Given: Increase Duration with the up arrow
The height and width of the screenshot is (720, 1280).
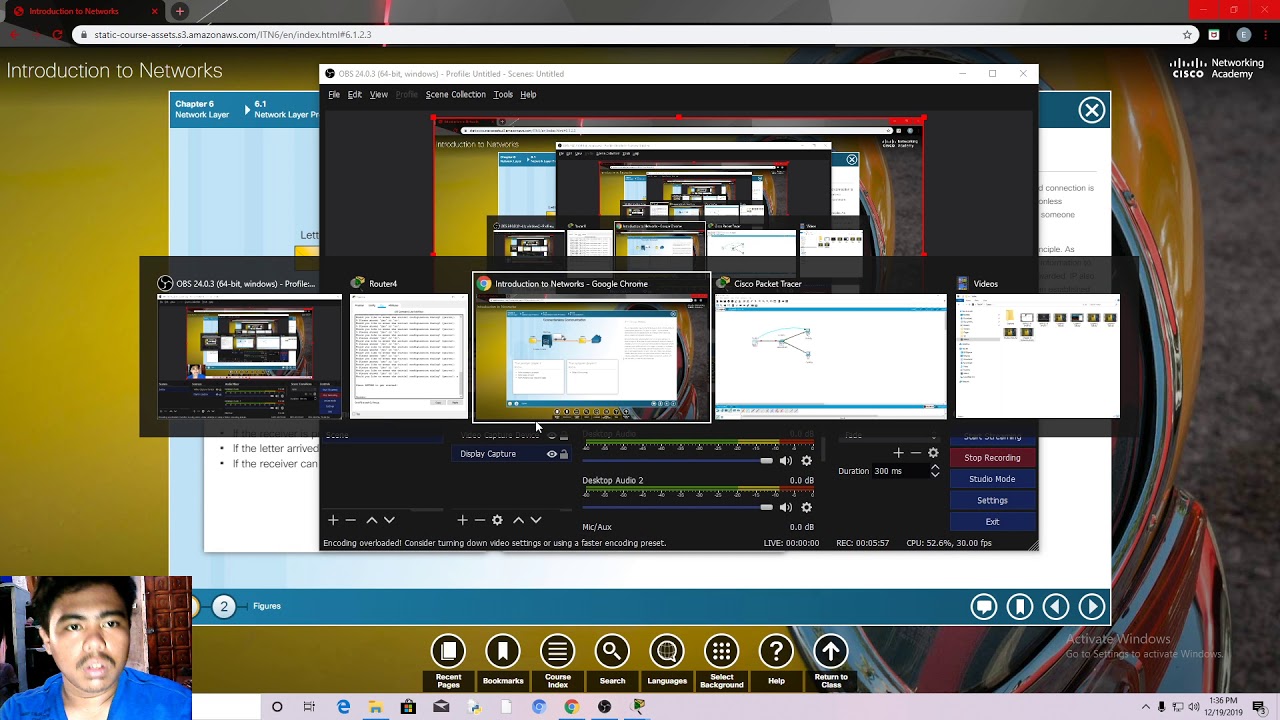Looking at the screenshot, I should (935, 467).
